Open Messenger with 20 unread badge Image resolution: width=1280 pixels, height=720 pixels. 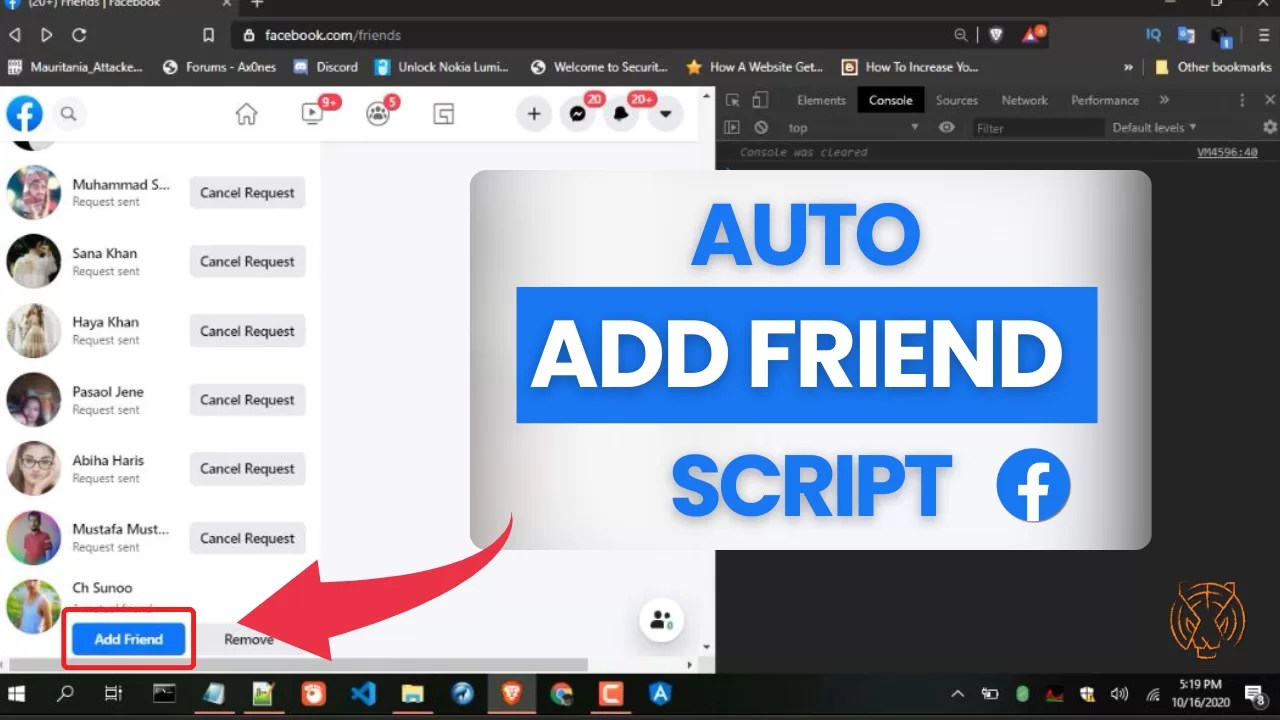(x=577, y=114)
